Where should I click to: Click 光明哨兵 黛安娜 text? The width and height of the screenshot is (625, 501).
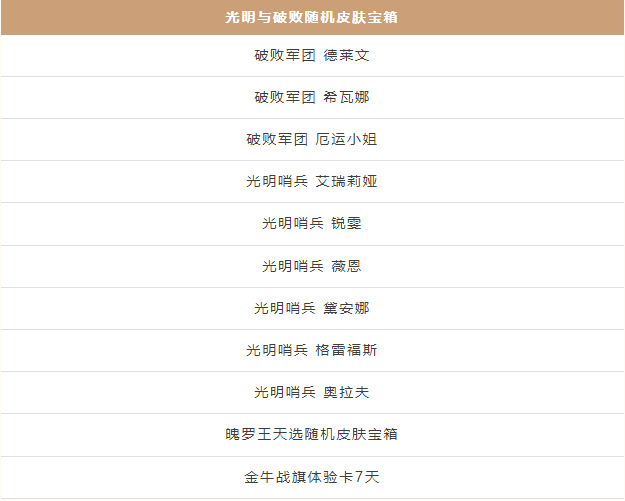pyautogui.click(x=312, y=308)
